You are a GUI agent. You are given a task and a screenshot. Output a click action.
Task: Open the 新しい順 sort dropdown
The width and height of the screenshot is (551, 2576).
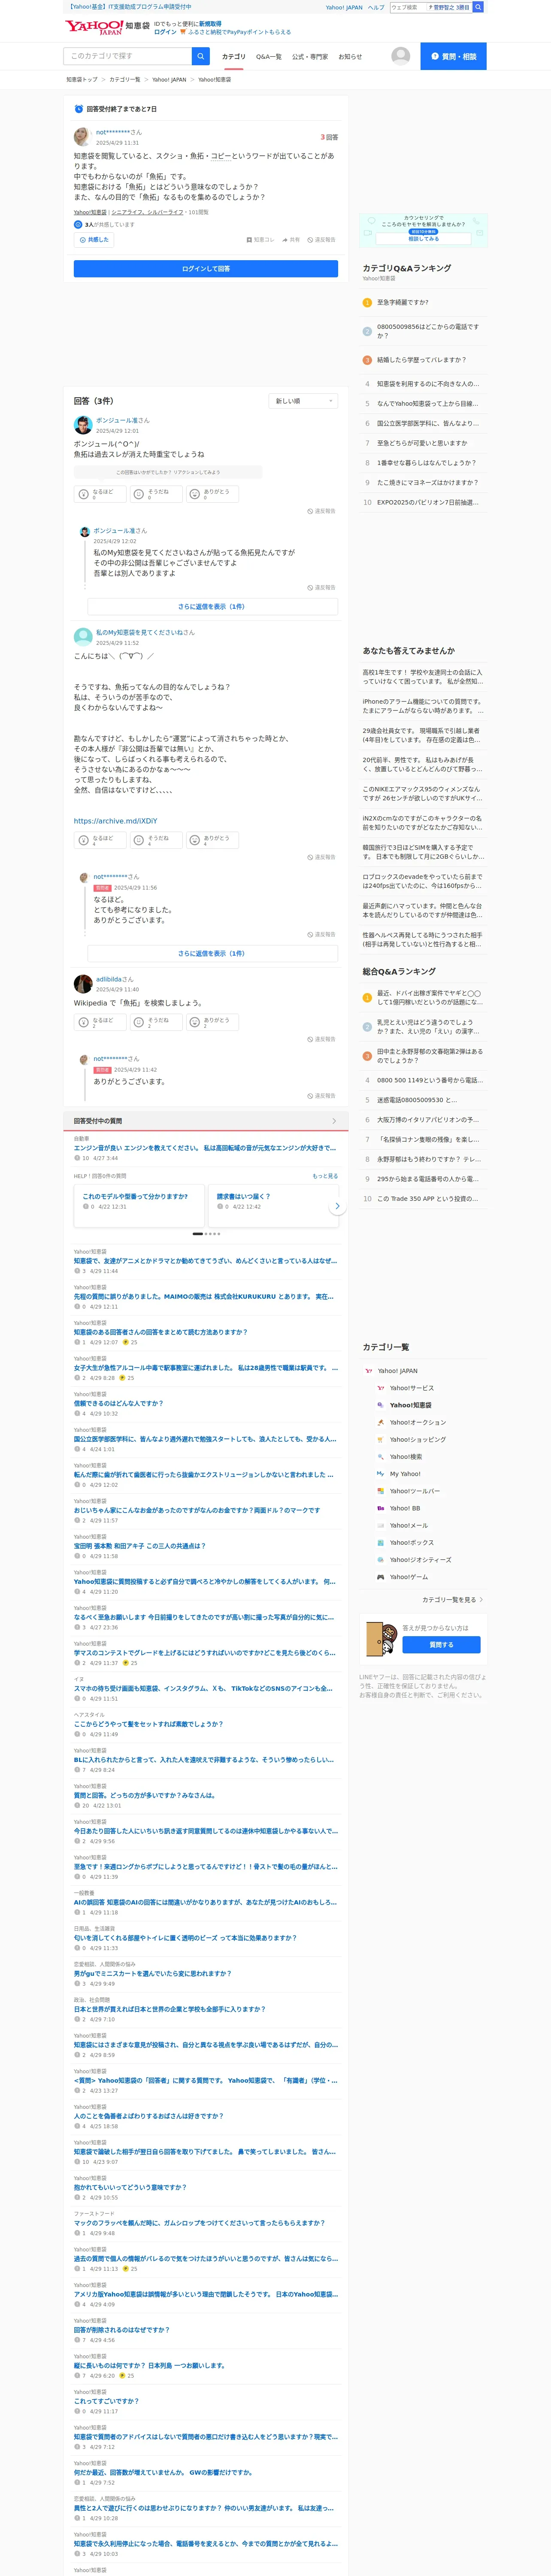coord(303,401)
